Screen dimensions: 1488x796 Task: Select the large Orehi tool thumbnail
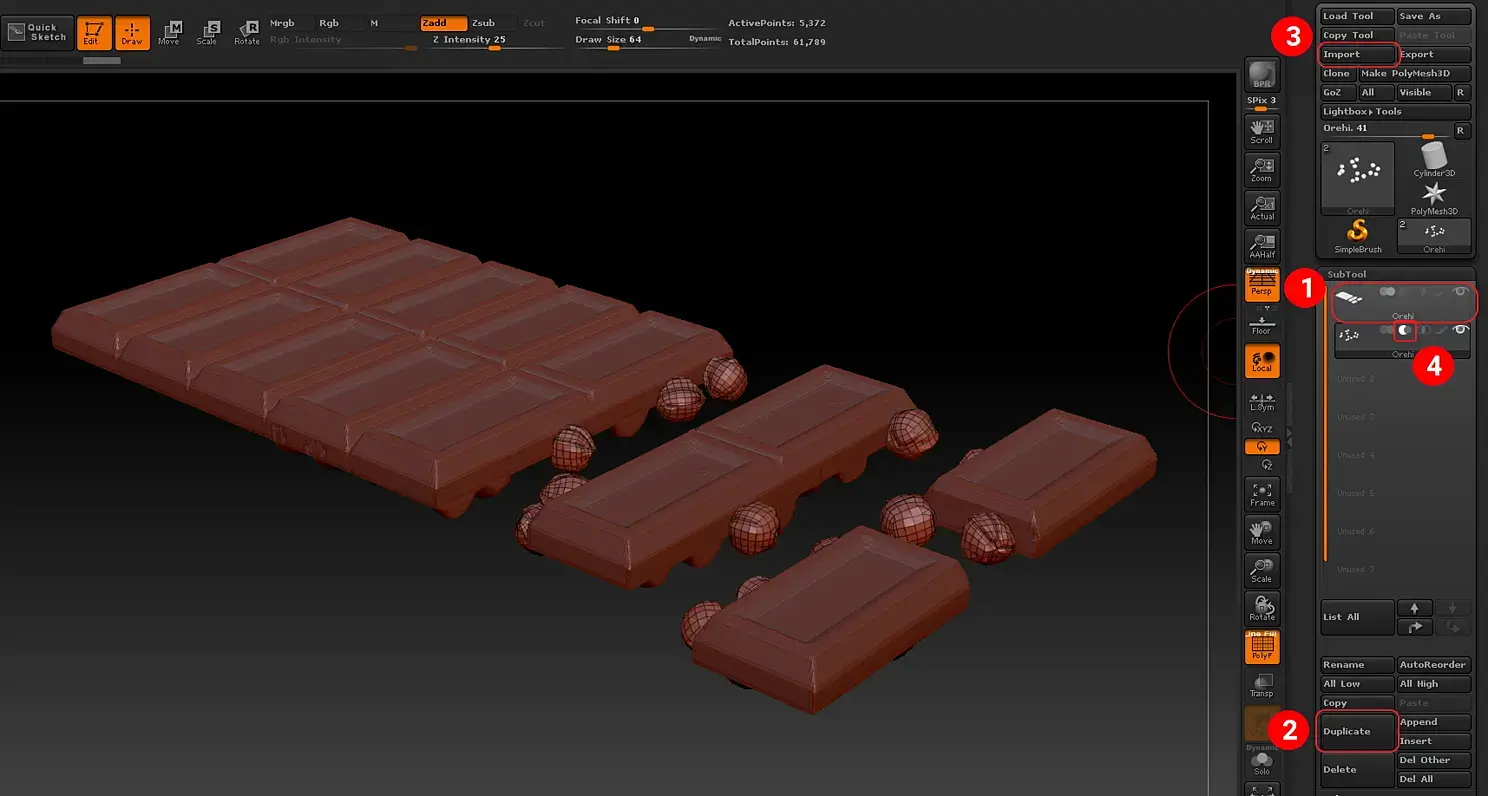1357,178
